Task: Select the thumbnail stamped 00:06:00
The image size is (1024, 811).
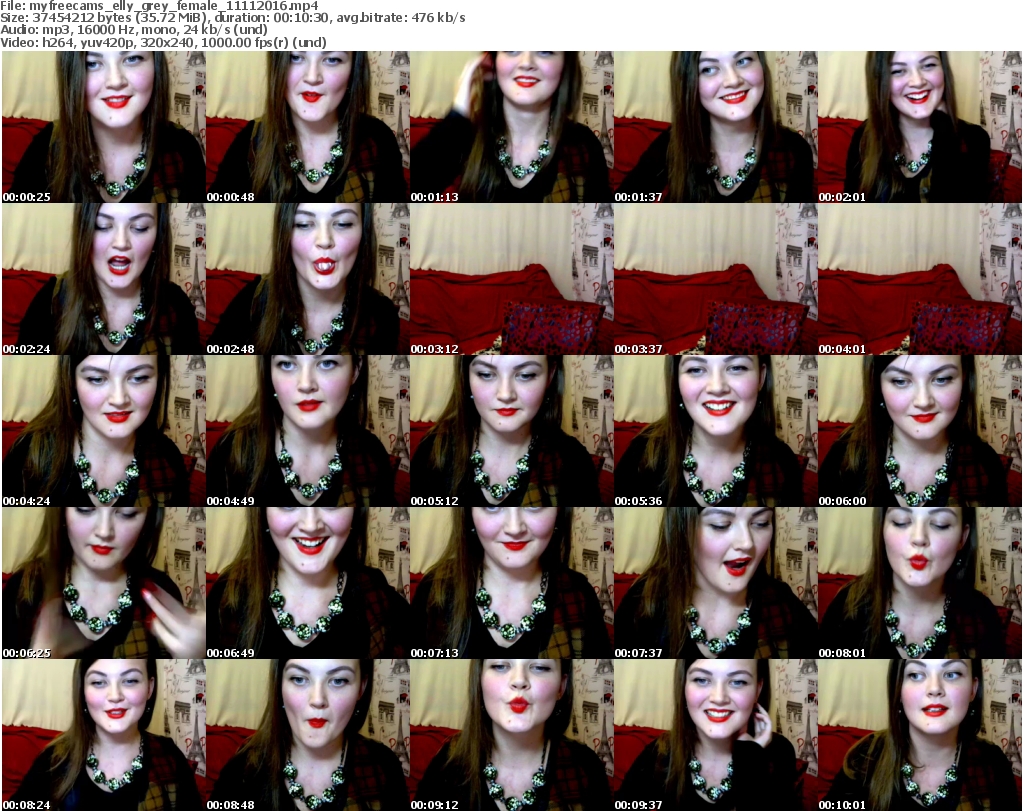Action: [x=920, y=431]
